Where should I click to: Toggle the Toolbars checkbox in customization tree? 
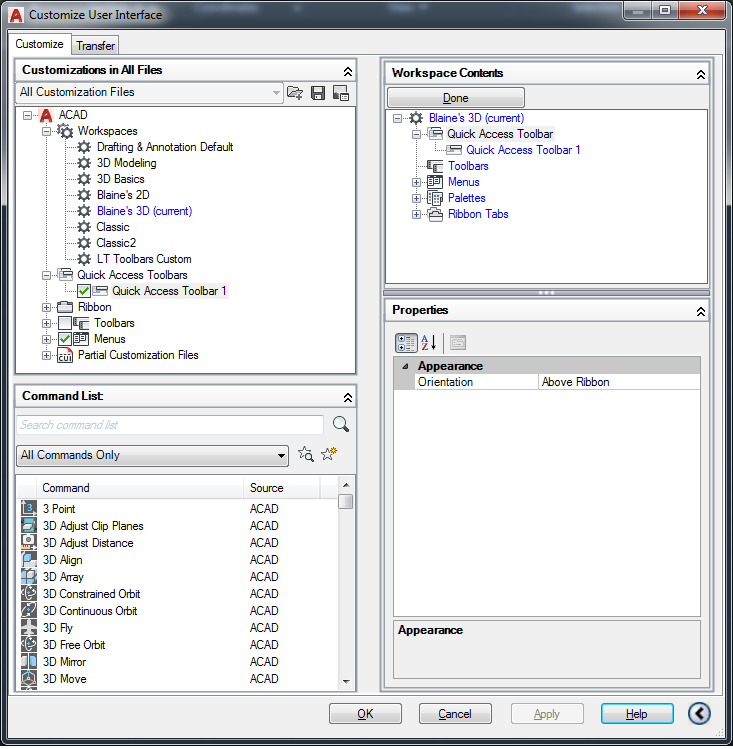pyautogui.click(x=65, y=323)
